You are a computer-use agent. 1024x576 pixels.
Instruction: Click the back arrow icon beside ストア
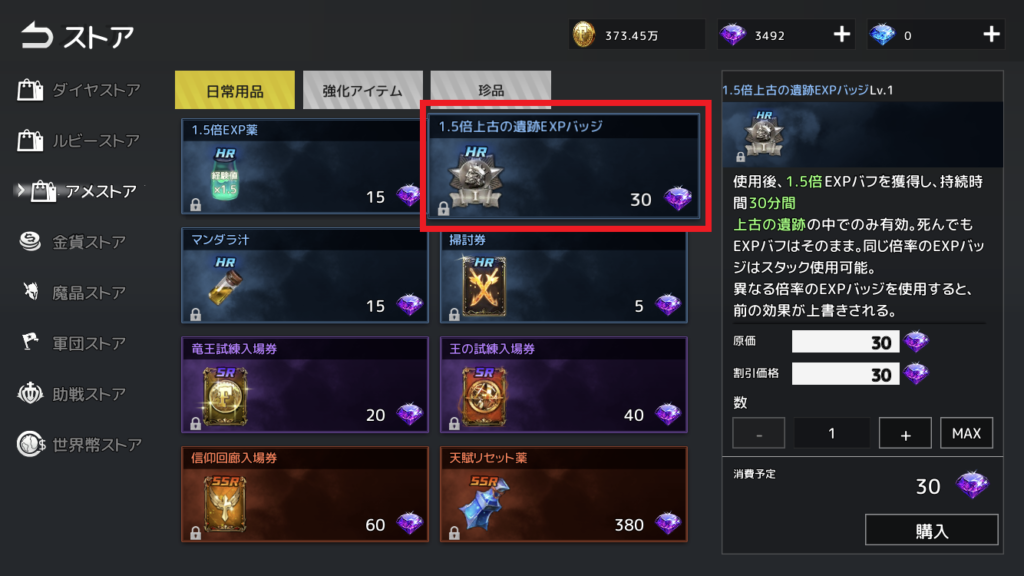click(37, 35)
